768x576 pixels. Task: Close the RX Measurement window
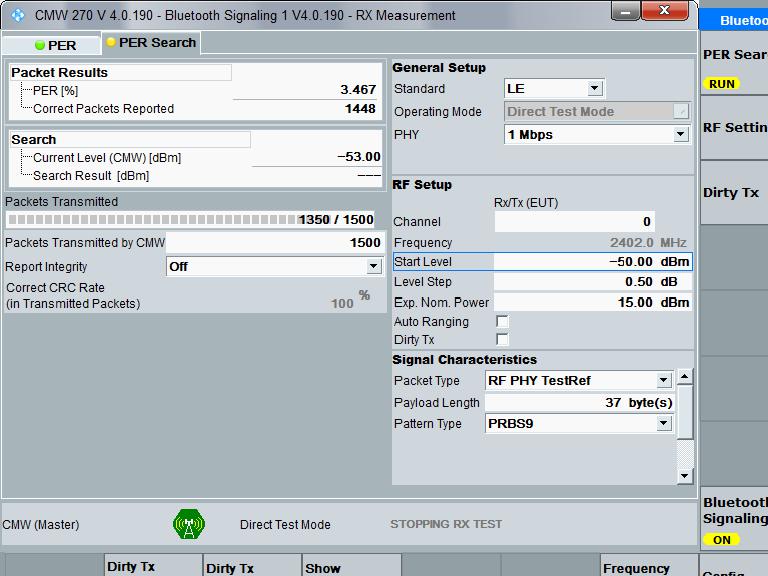665,11
